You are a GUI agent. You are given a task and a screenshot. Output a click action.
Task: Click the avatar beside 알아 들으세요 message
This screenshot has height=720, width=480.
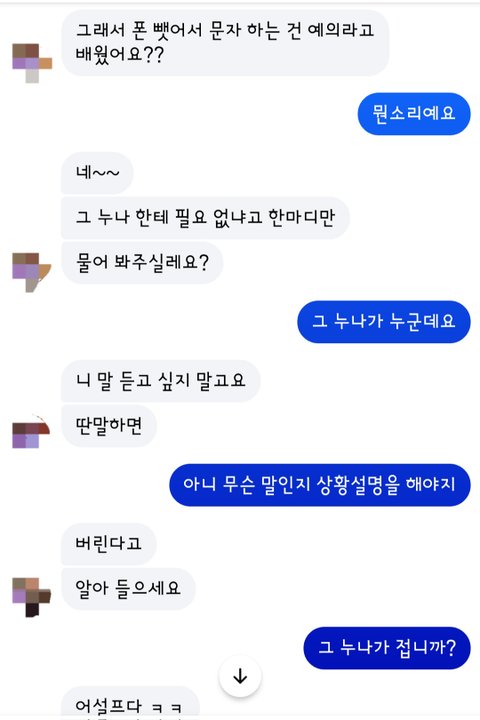point(32,597)
